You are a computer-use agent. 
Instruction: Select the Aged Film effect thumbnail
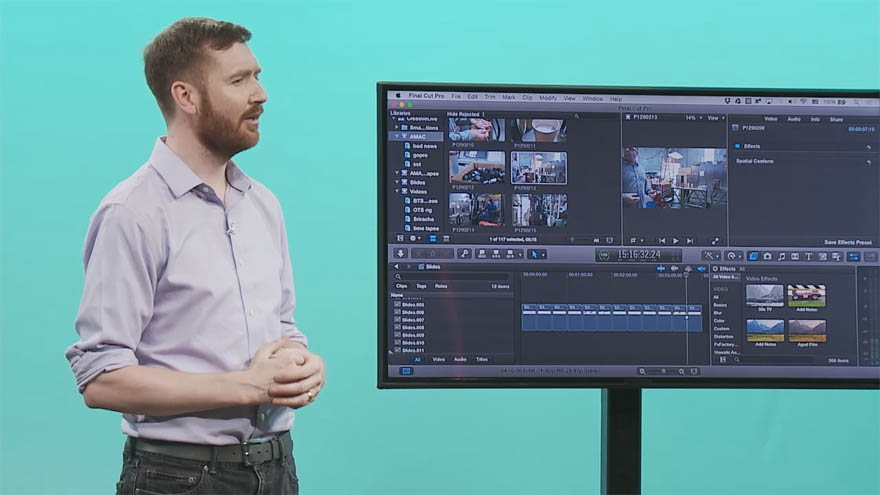coord(807,331)
